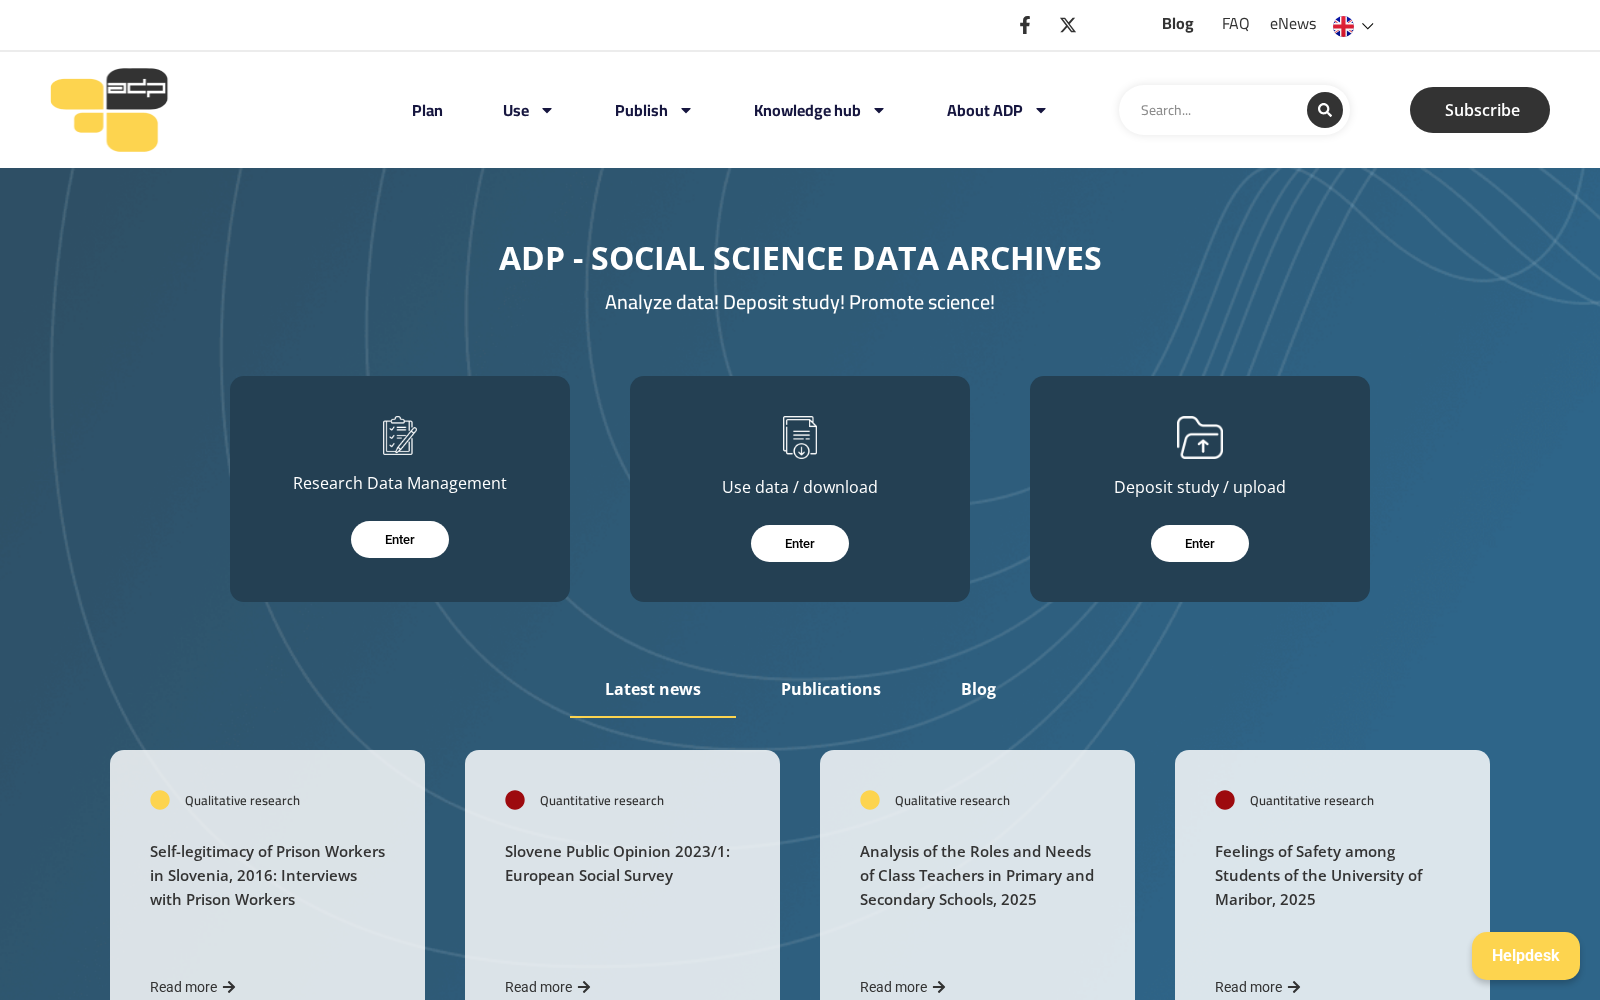
Task: Click 'Quantitative research' label on Feelings of Safety card
Action: (x=1312, y=801)
